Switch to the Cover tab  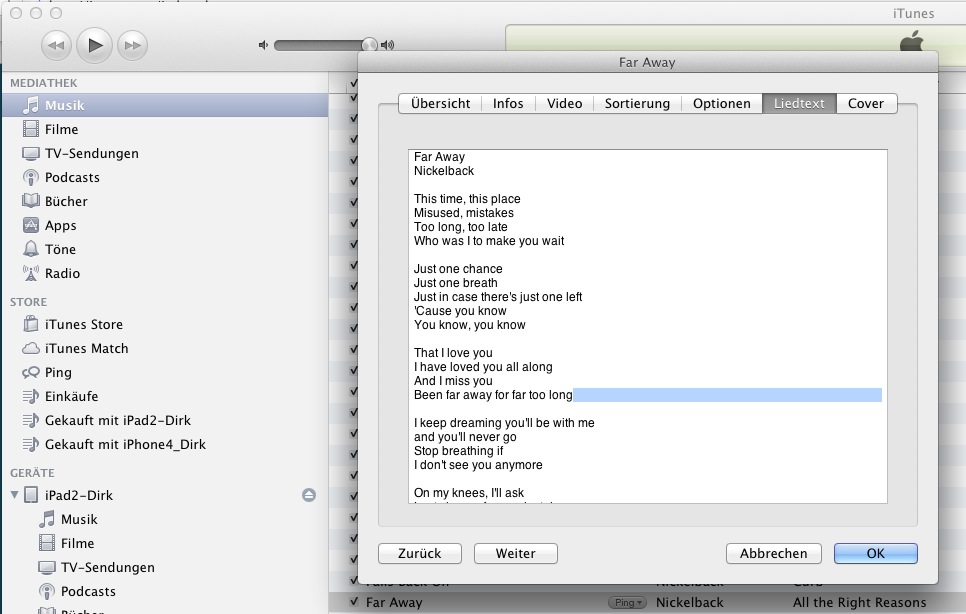866,104
